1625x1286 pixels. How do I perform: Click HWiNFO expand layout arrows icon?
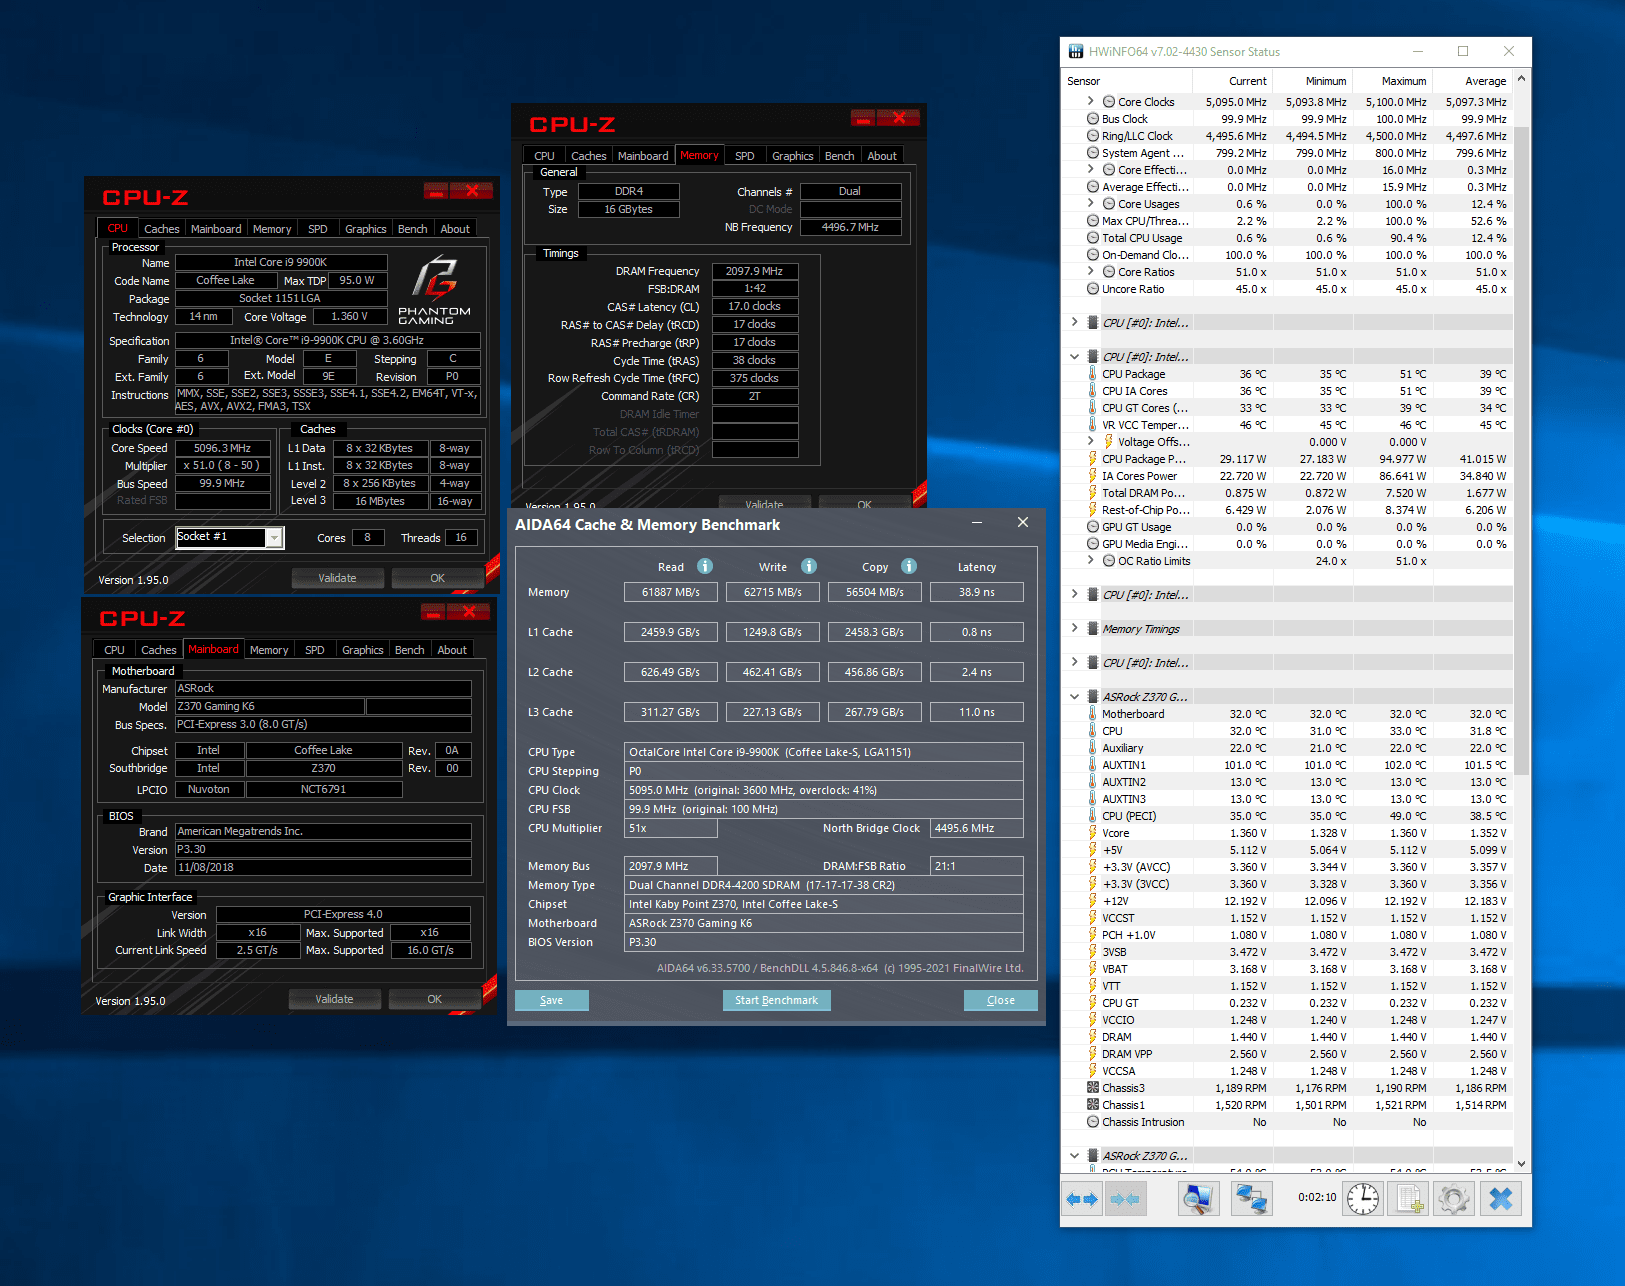tap(1082, 1199)
